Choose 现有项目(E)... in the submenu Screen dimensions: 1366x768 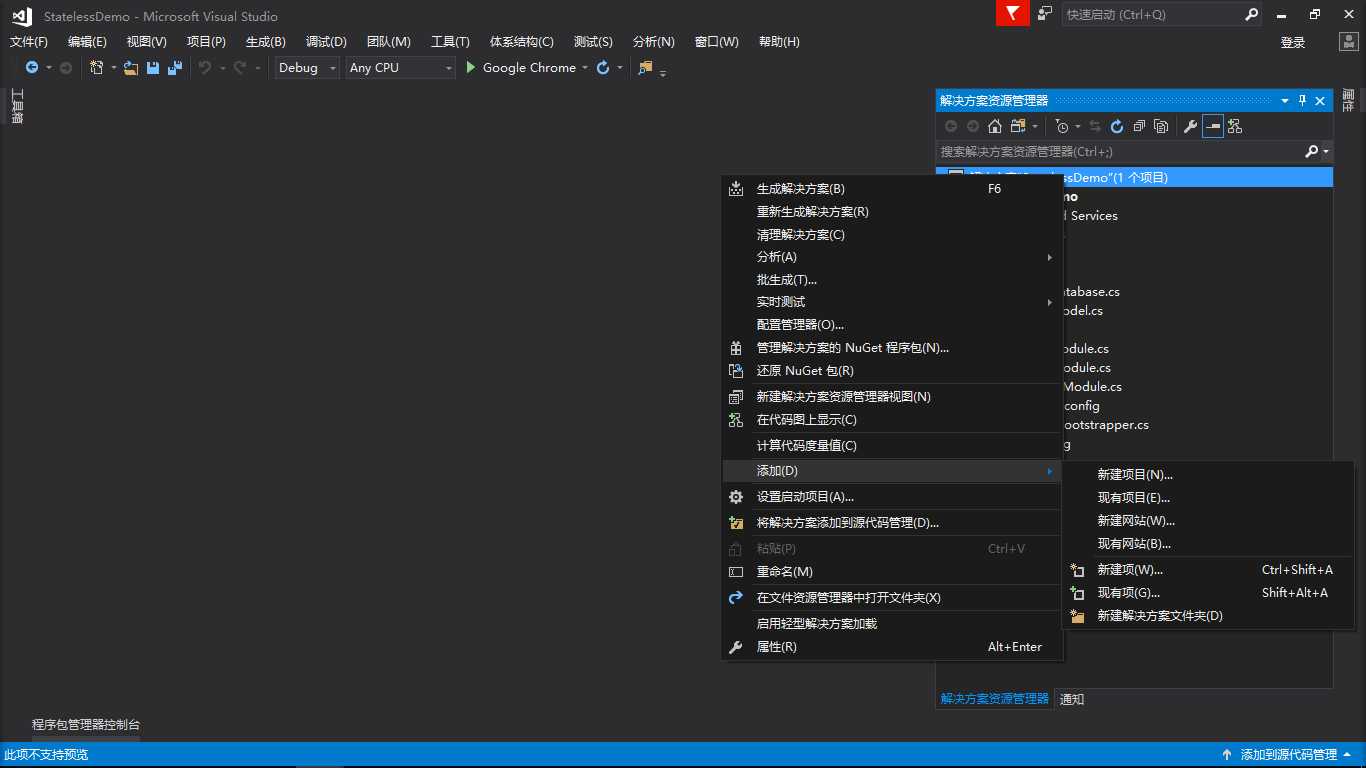[1208, 498]
